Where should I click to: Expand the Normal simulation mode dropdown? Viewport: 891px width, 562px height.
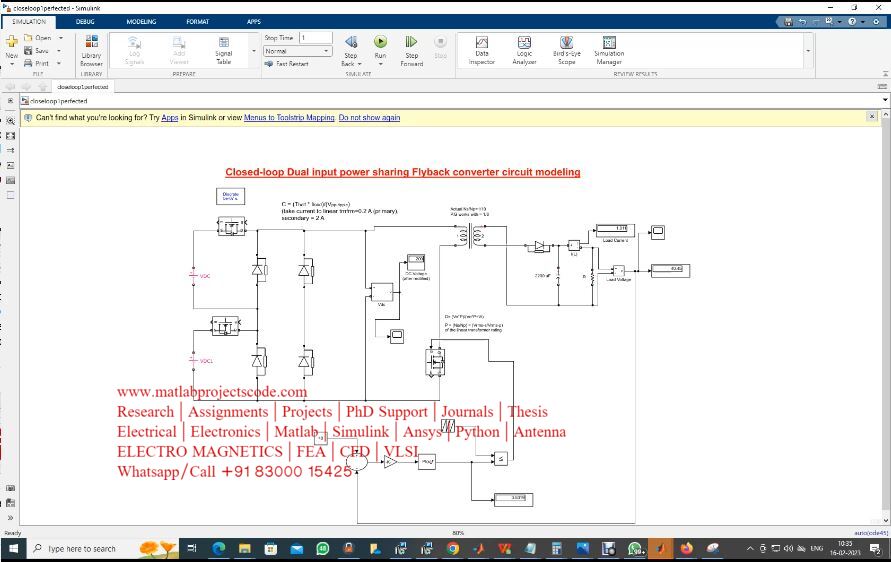point(327,51)
